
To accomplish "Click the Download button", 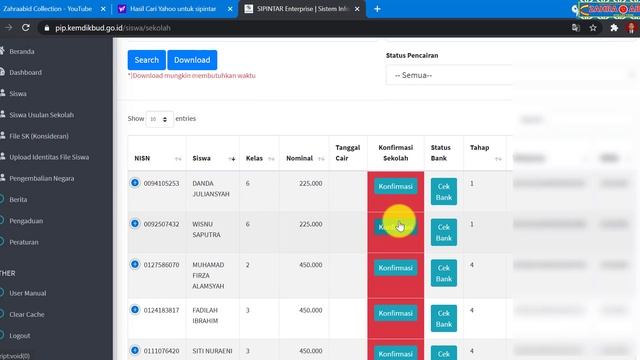I will coord(192,60).
